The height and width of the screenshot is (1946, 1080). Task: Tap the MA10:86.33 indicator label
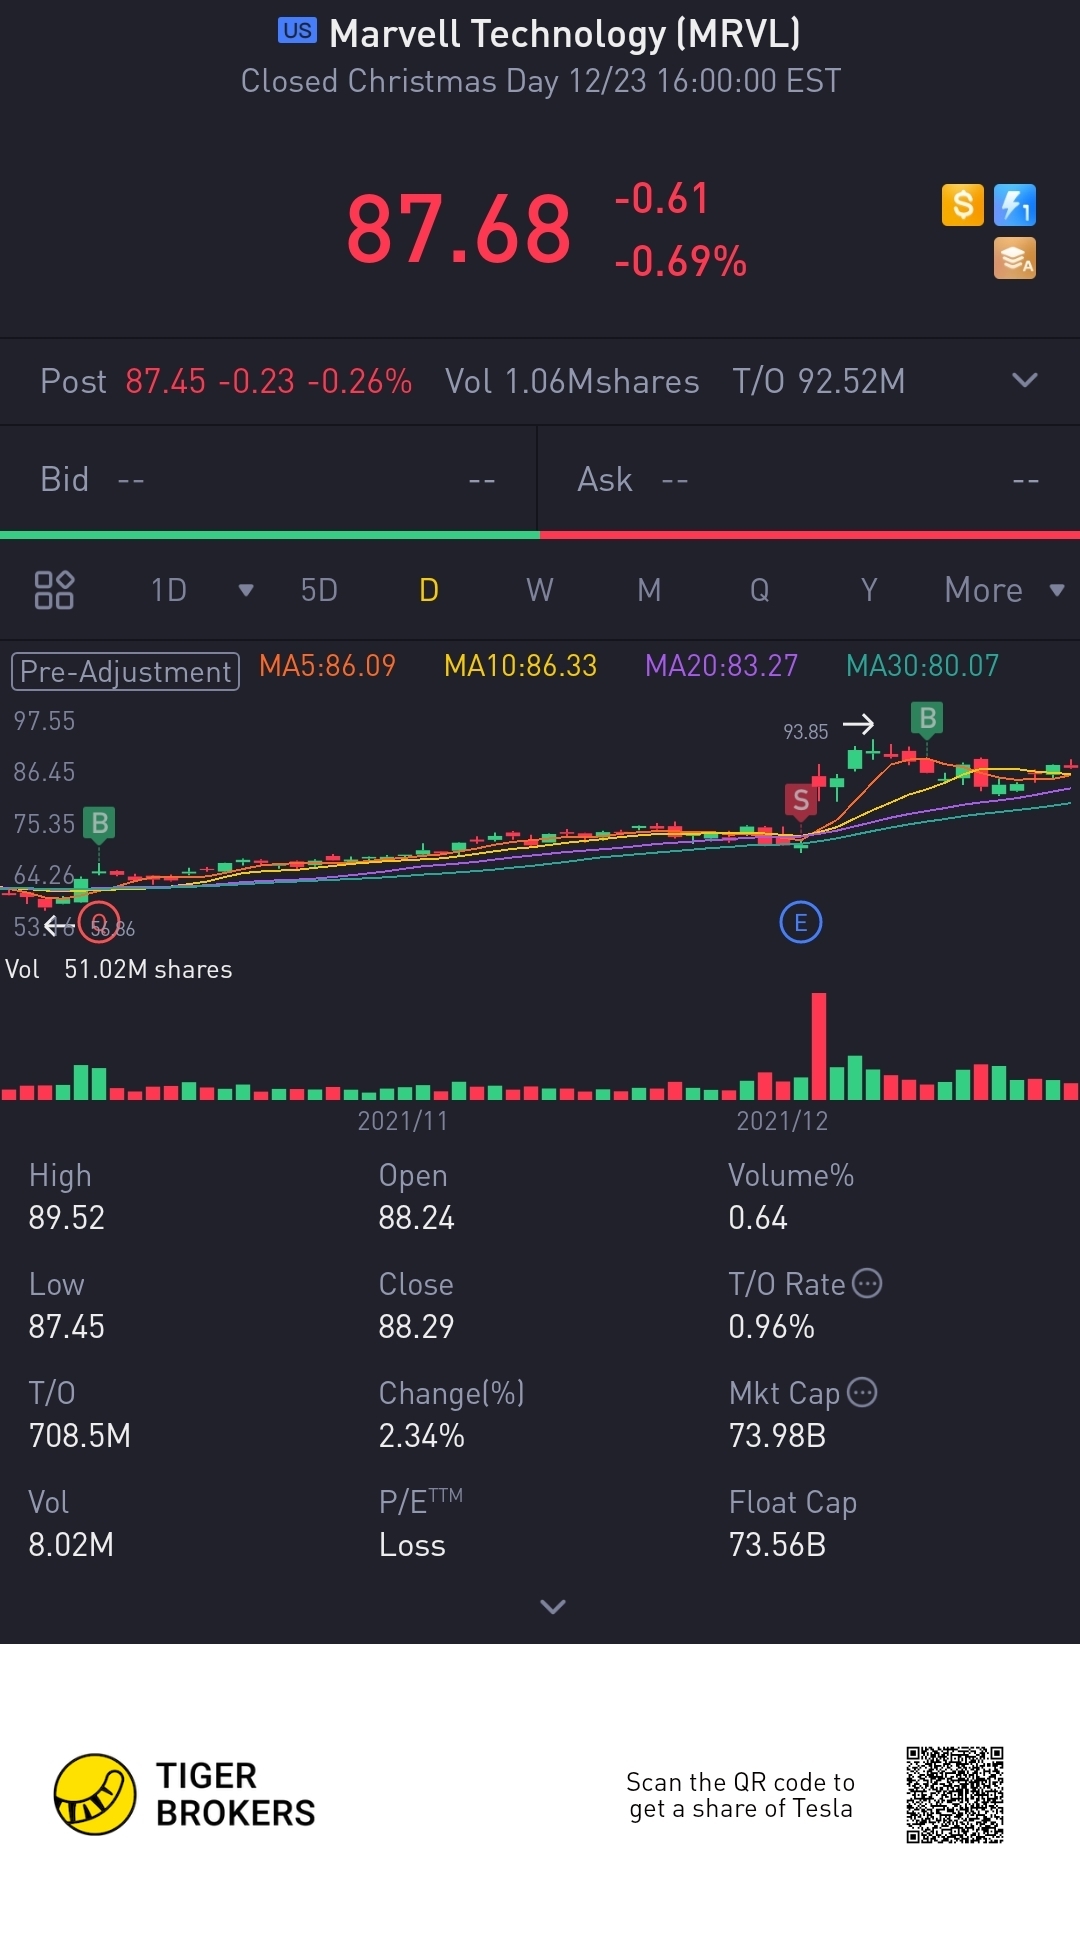point(520,666)
